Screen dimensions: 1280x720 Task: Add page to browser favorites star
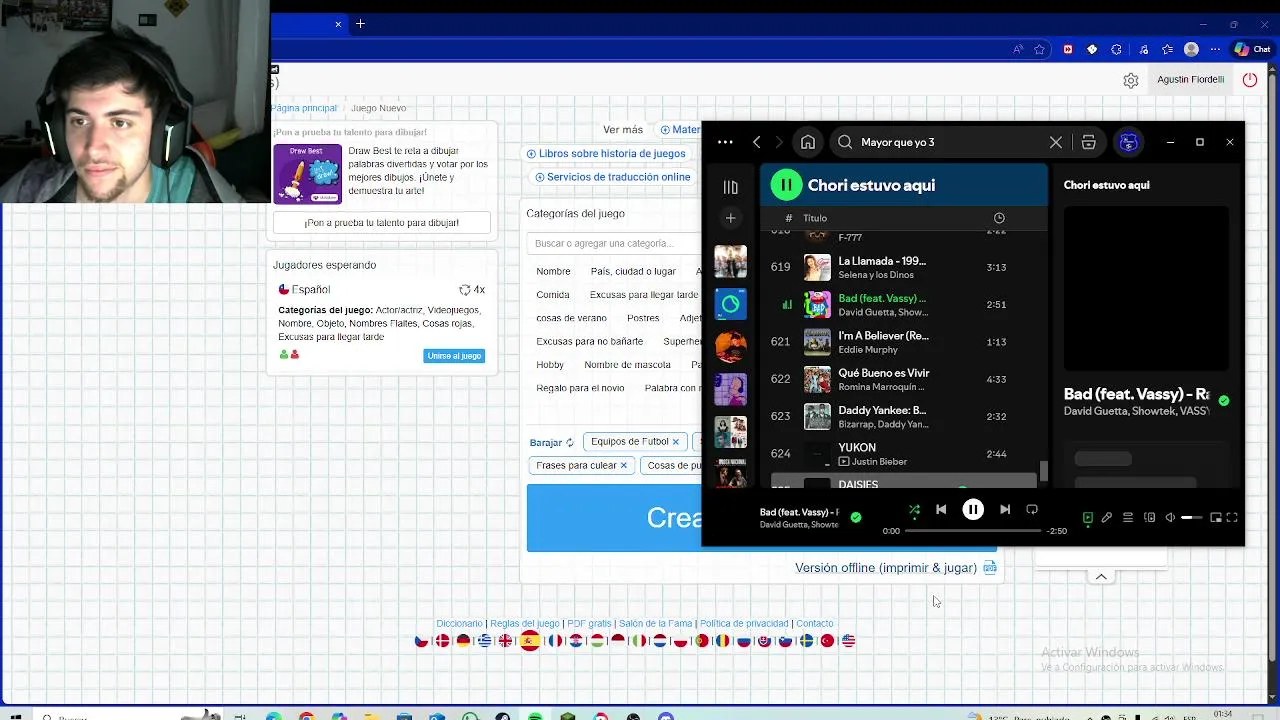point(1040,49)
